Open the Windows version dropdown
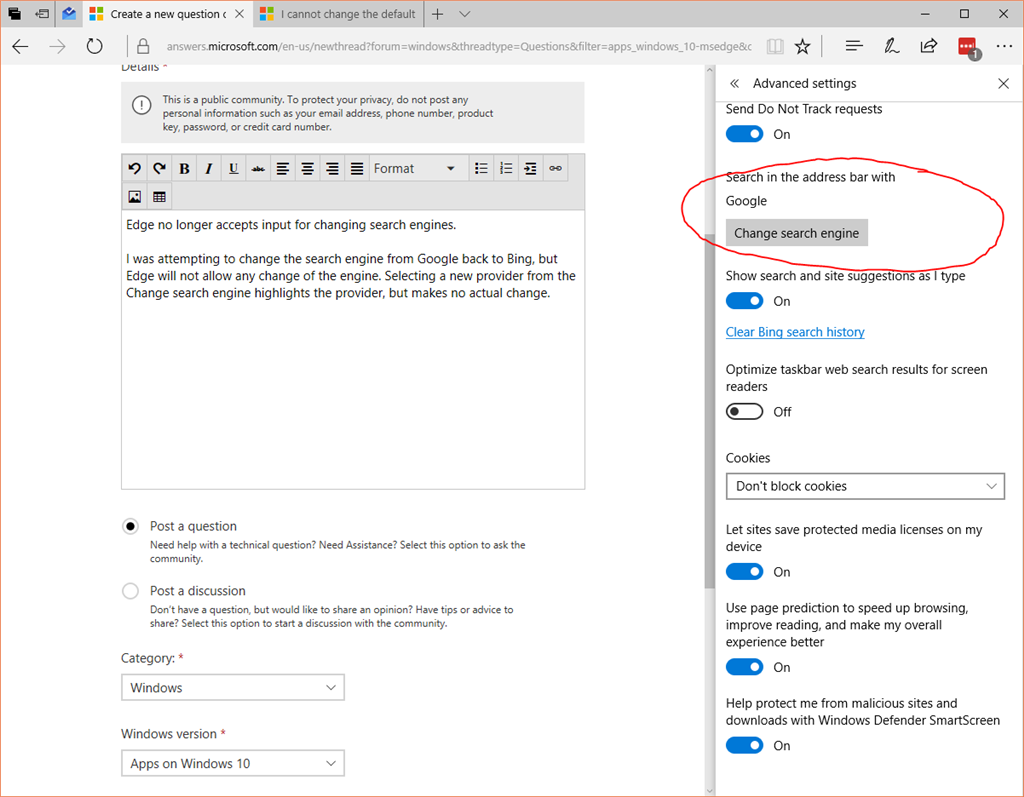Image resolution: width=1024 pixels, height=797 pixels. tap(232, 763)
